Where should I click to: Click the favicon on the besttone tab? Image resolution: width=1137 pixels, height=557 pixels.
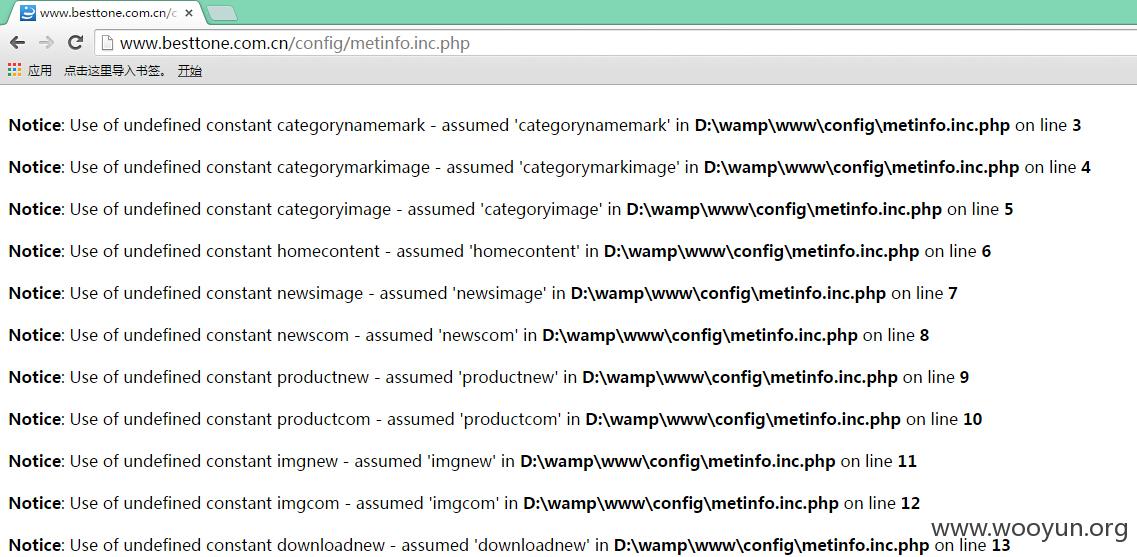point(28,12)
